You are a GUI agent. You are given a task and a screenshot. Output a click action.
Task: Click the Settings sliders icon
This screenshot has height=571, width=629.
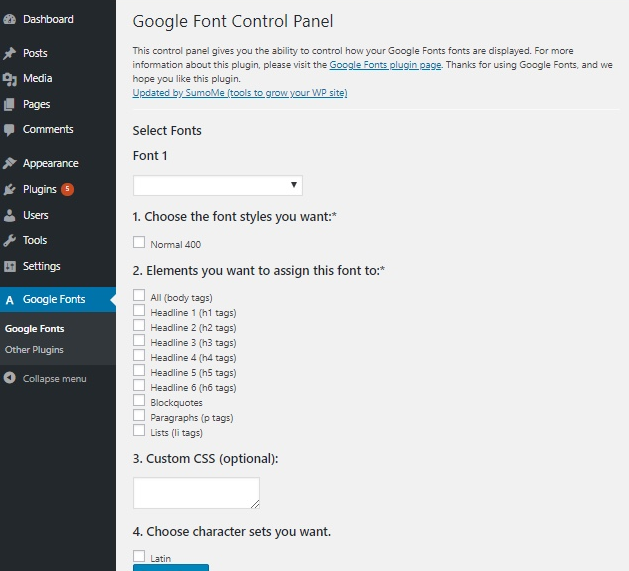9,266
